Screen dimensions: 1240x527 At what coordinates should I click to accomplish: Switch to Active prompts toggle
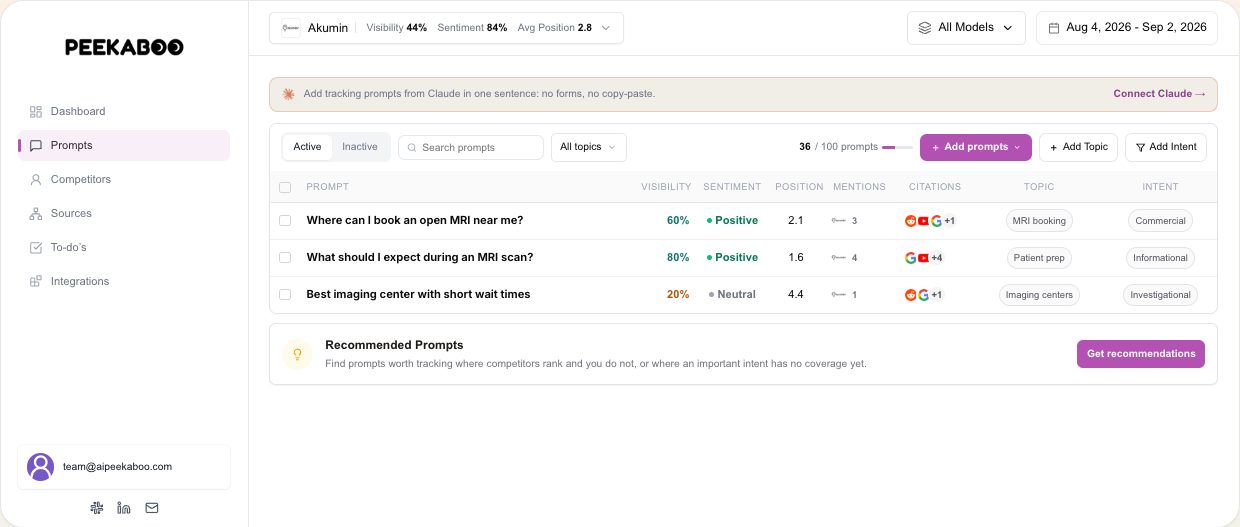pyautogui.click(x=307, y=147)
